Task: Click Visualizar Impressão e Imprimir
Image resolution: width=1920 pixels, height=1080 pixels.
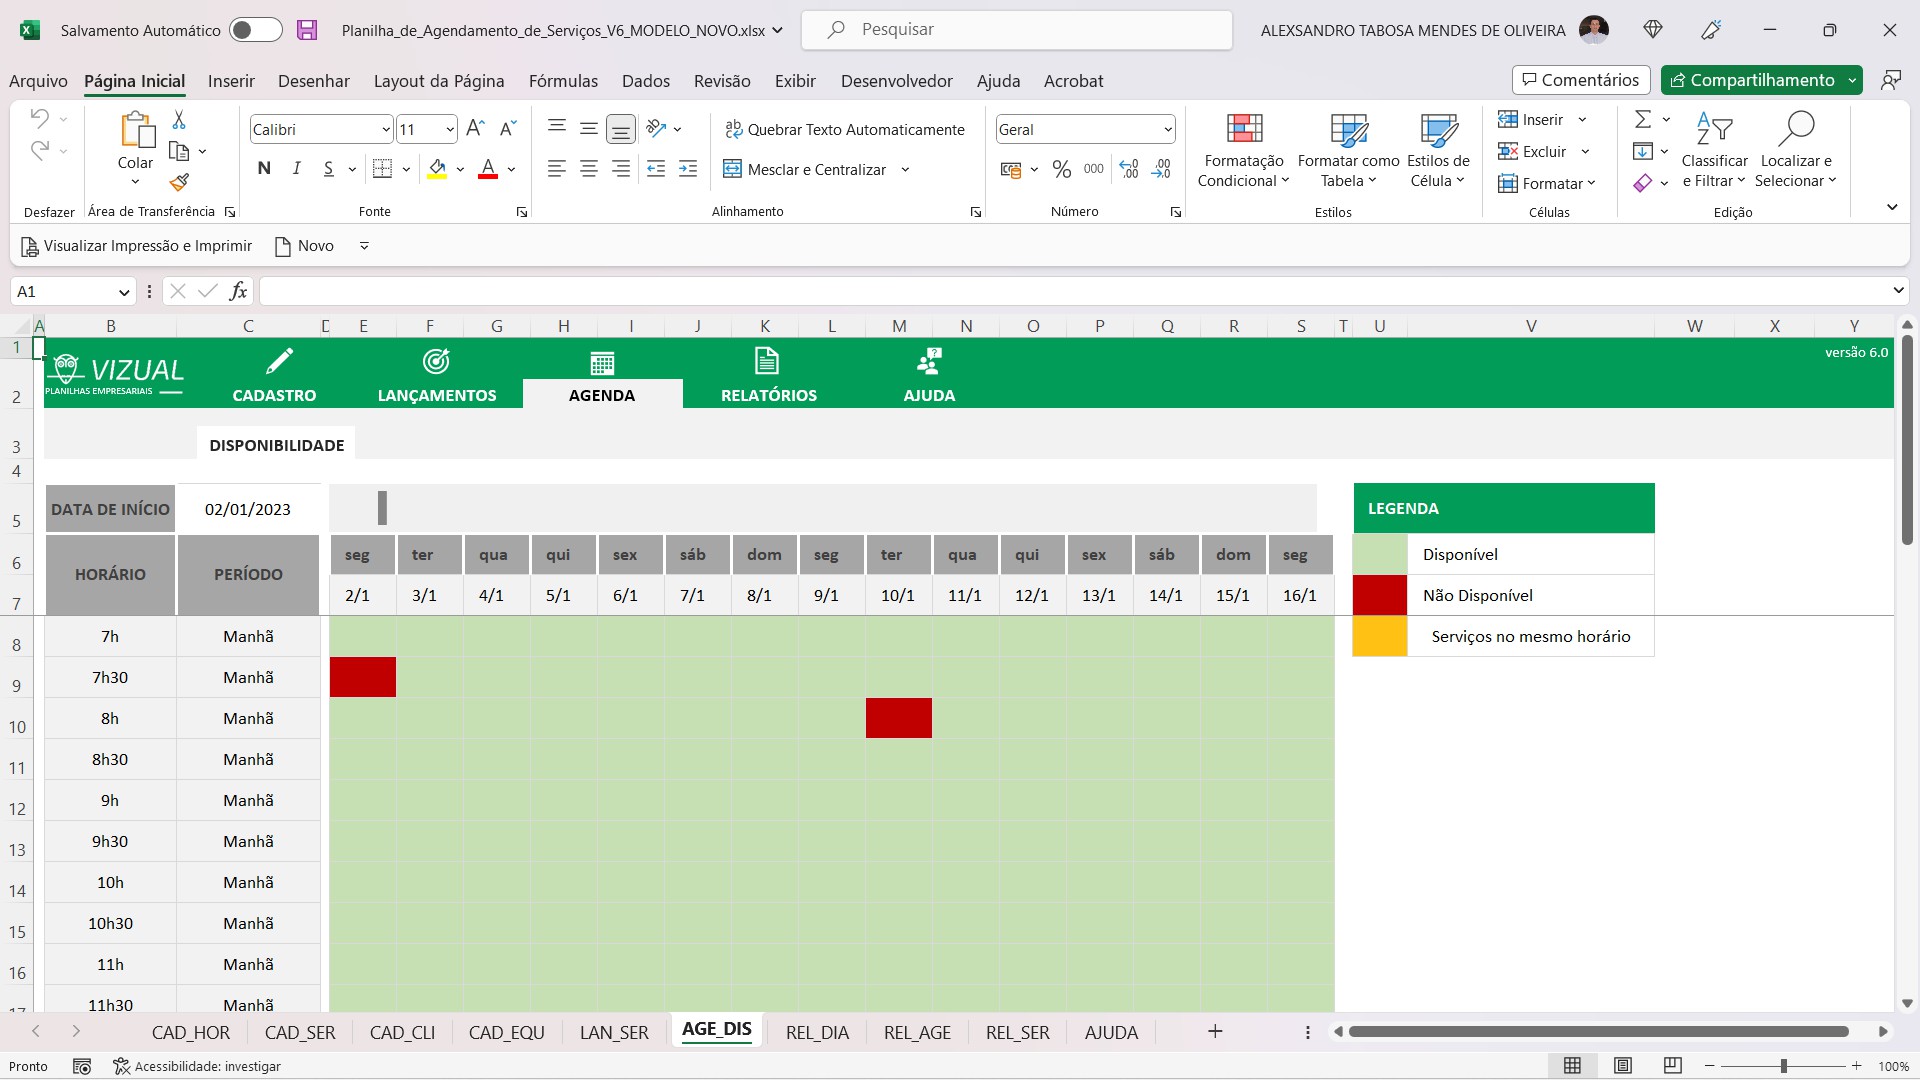Action: pos(136,245)
